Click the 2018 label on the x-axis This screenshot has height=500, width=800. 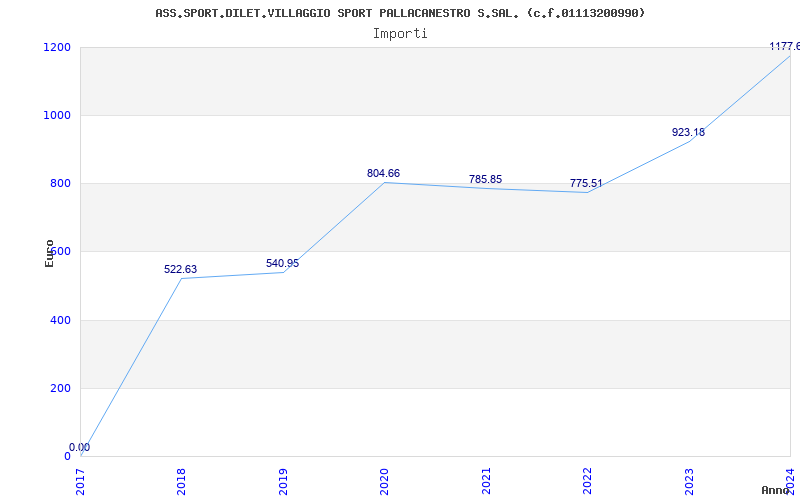(181, 480)
